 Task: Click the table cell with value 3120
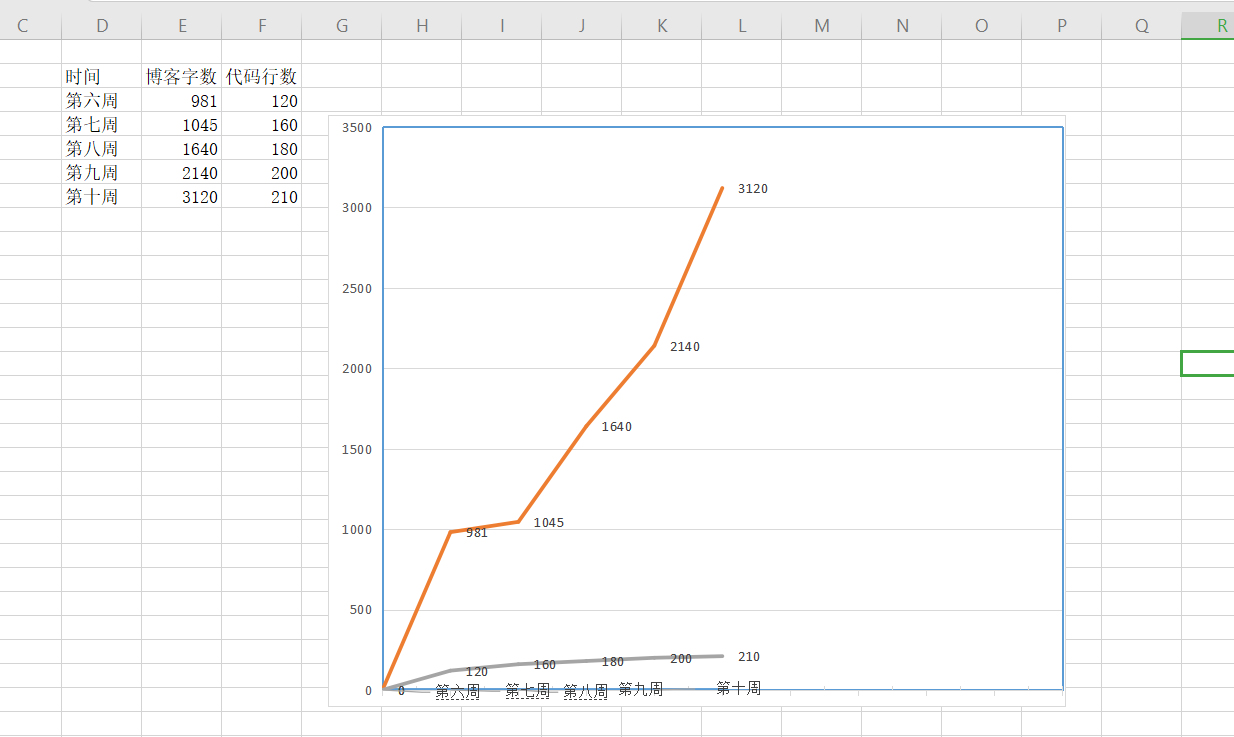click(181, 196)
